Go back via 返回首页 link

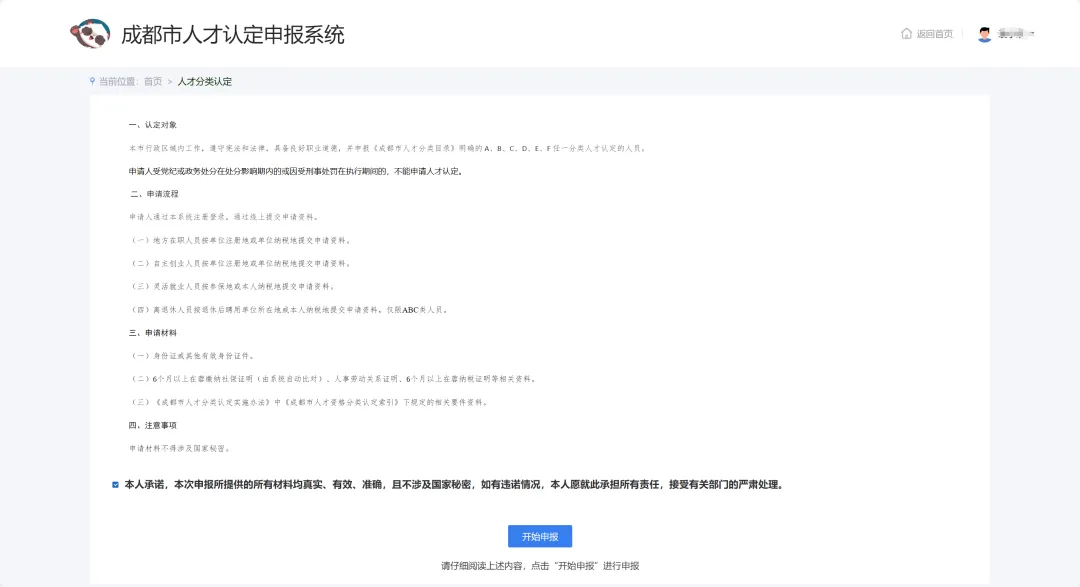click(x=934, y=34)
